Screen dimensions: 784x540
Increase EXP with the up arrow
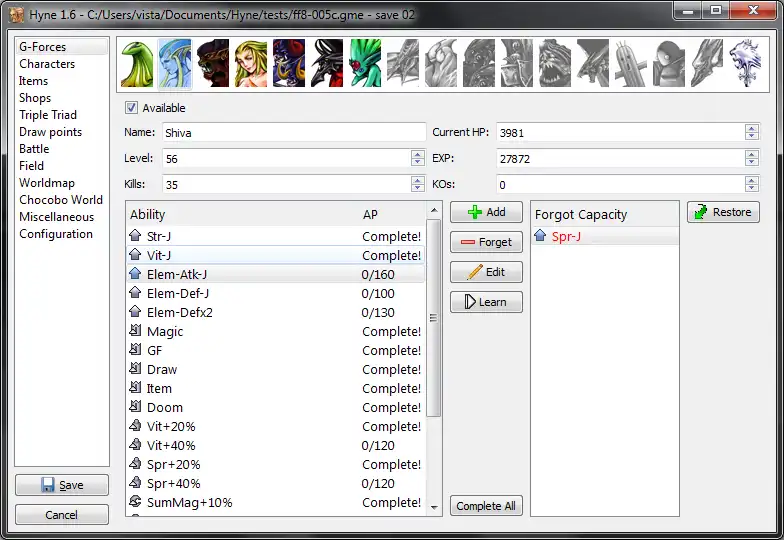[x=752, y=154]
